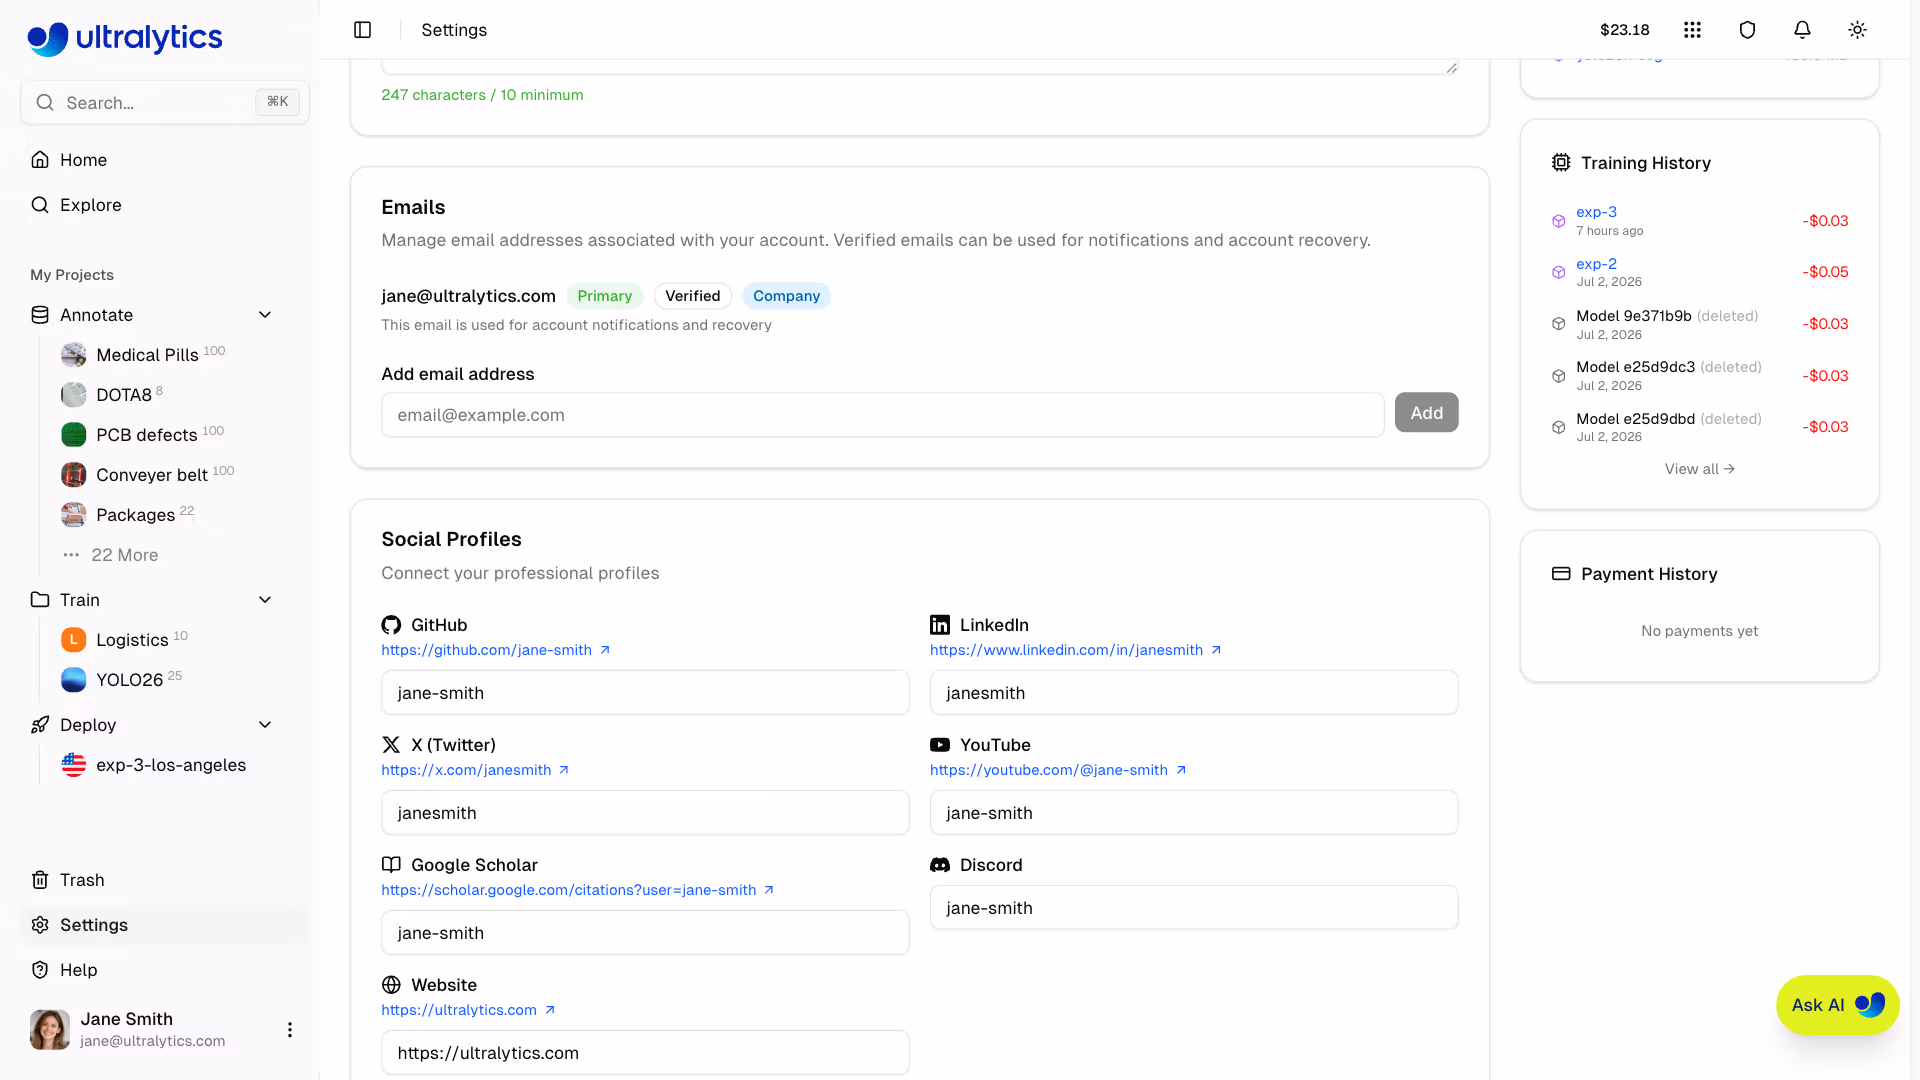Click YOLO26 project icon

click(74, 680)
